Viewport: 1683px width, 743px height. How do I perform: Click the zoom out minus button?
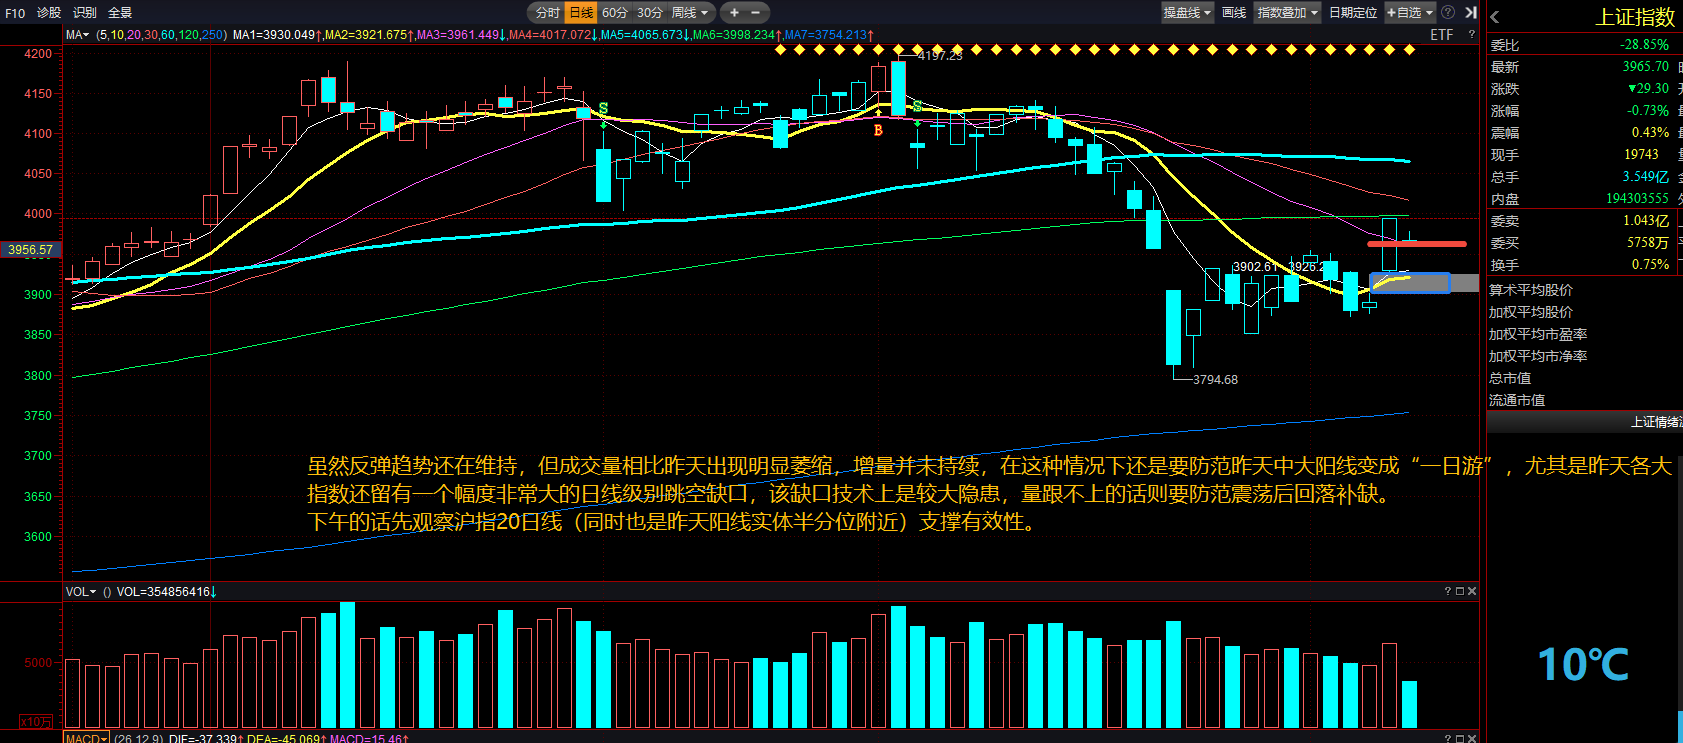pos(755,13)
